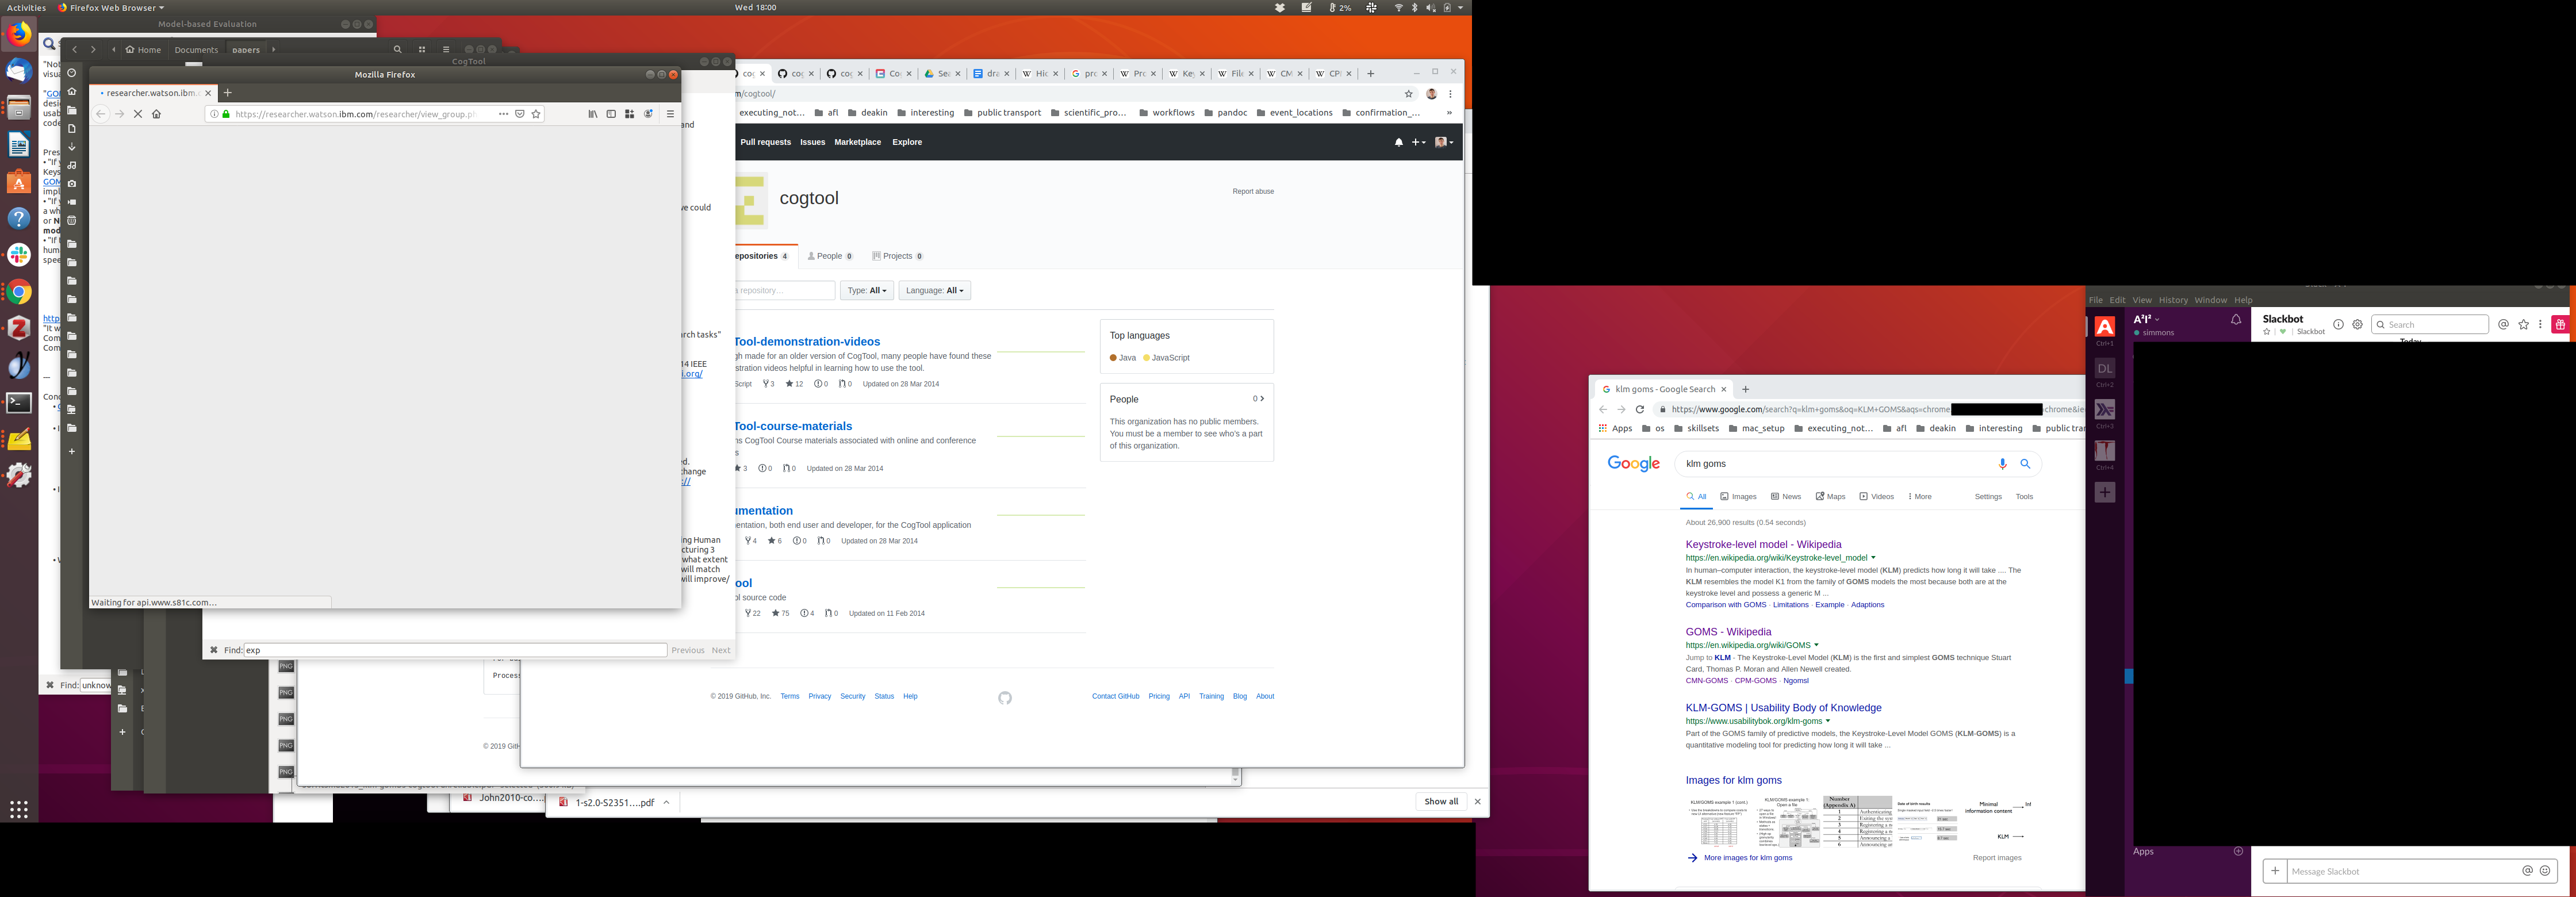The image size is (2576, 897).
Task: Bookmark IBM page with star icon
Action: coord(536,114)
